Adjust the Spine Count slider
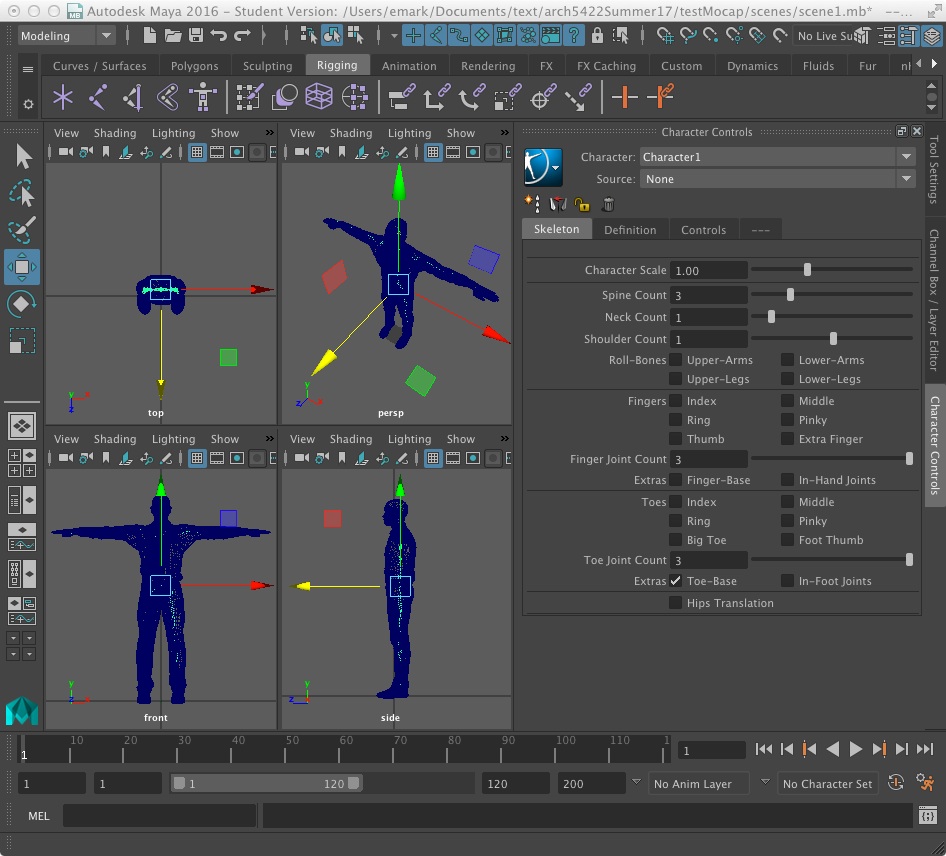The width and height of the screenshot is (946, 856). [790, 295]
